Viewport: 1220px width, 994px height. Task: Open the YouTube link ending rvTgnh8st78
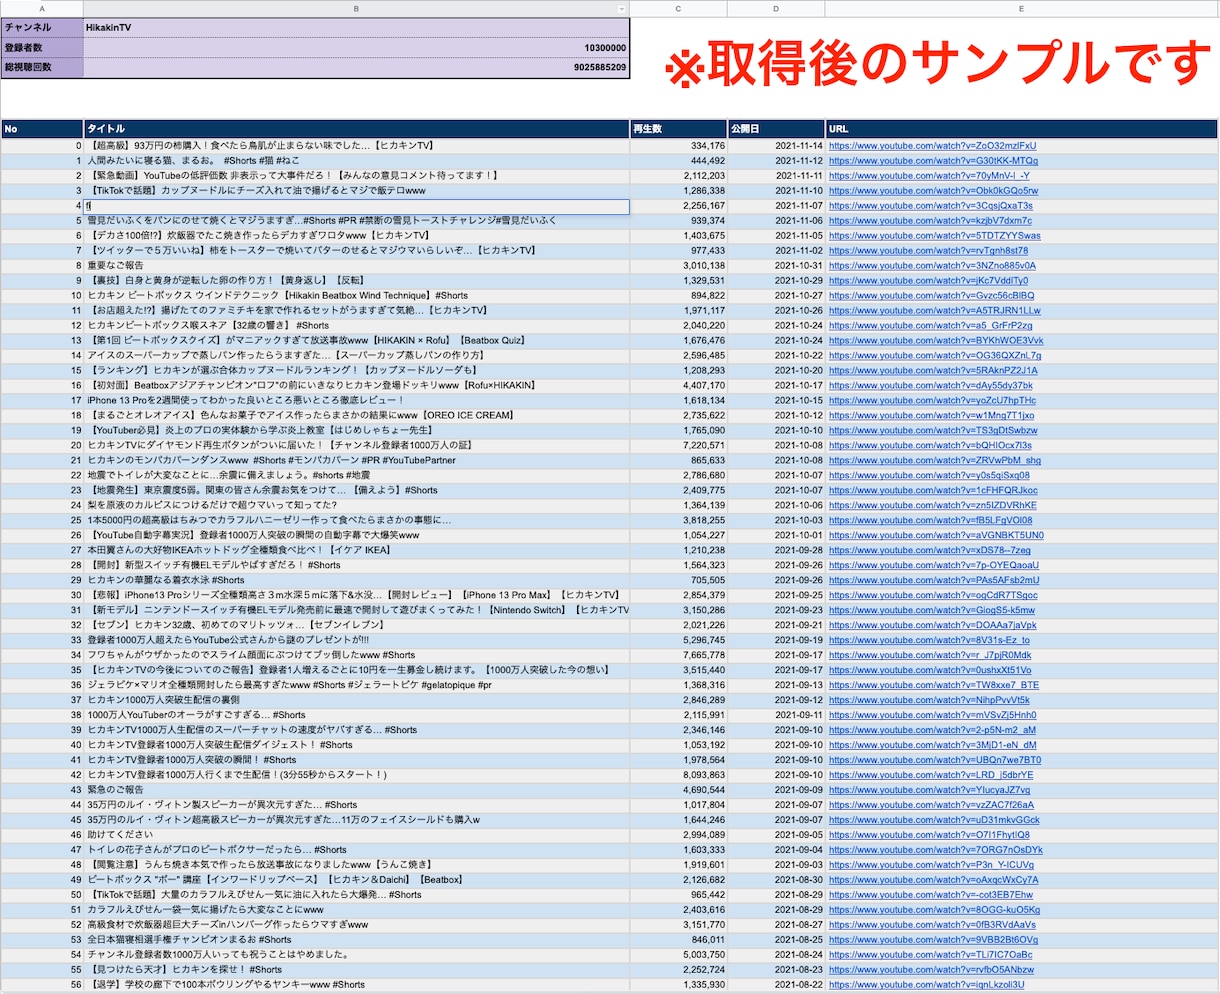928,251
